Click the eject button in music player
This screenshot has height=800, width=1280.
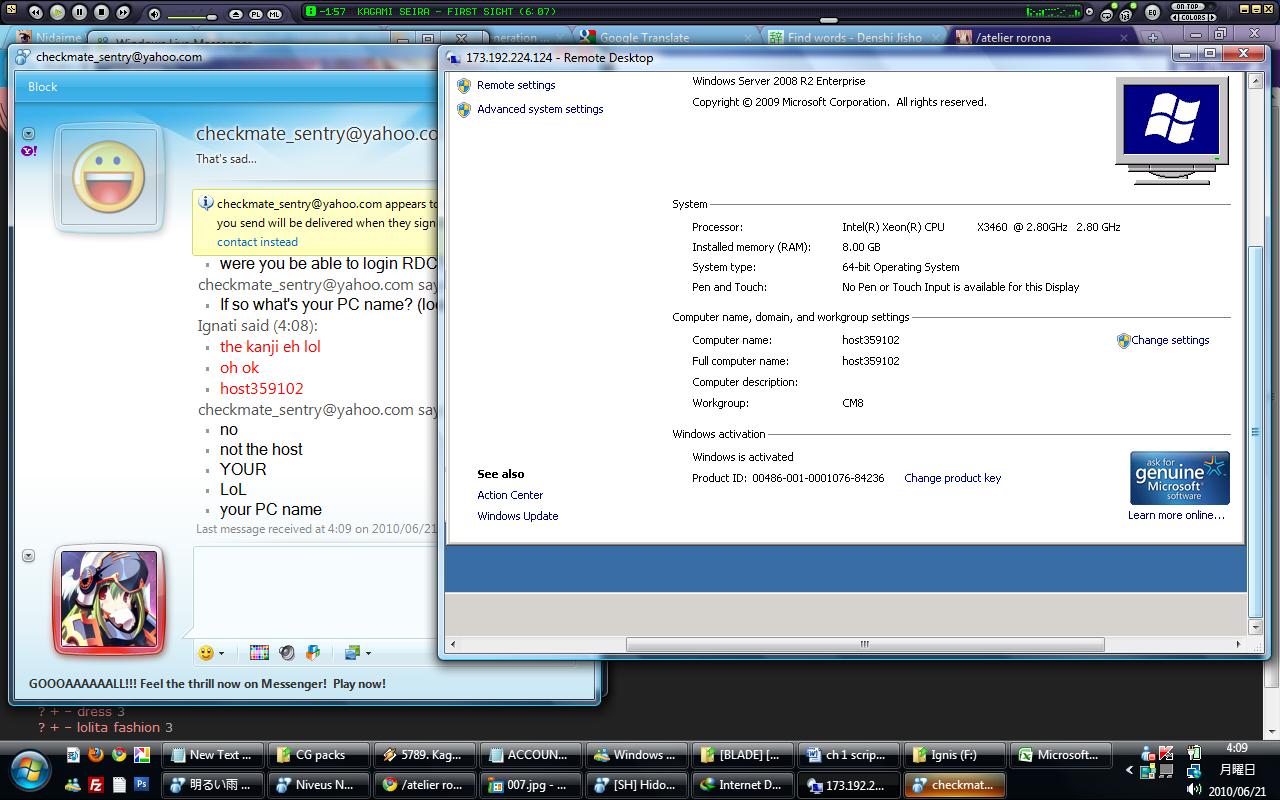pyautogui.click(x=236, y=14)
